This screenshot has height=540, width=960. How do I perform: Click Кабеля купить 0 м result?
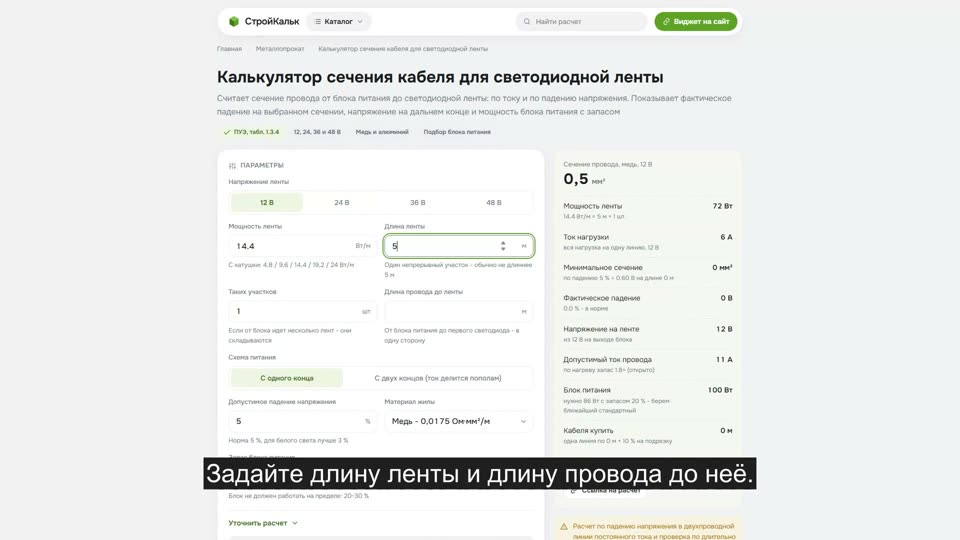point(648,435)
